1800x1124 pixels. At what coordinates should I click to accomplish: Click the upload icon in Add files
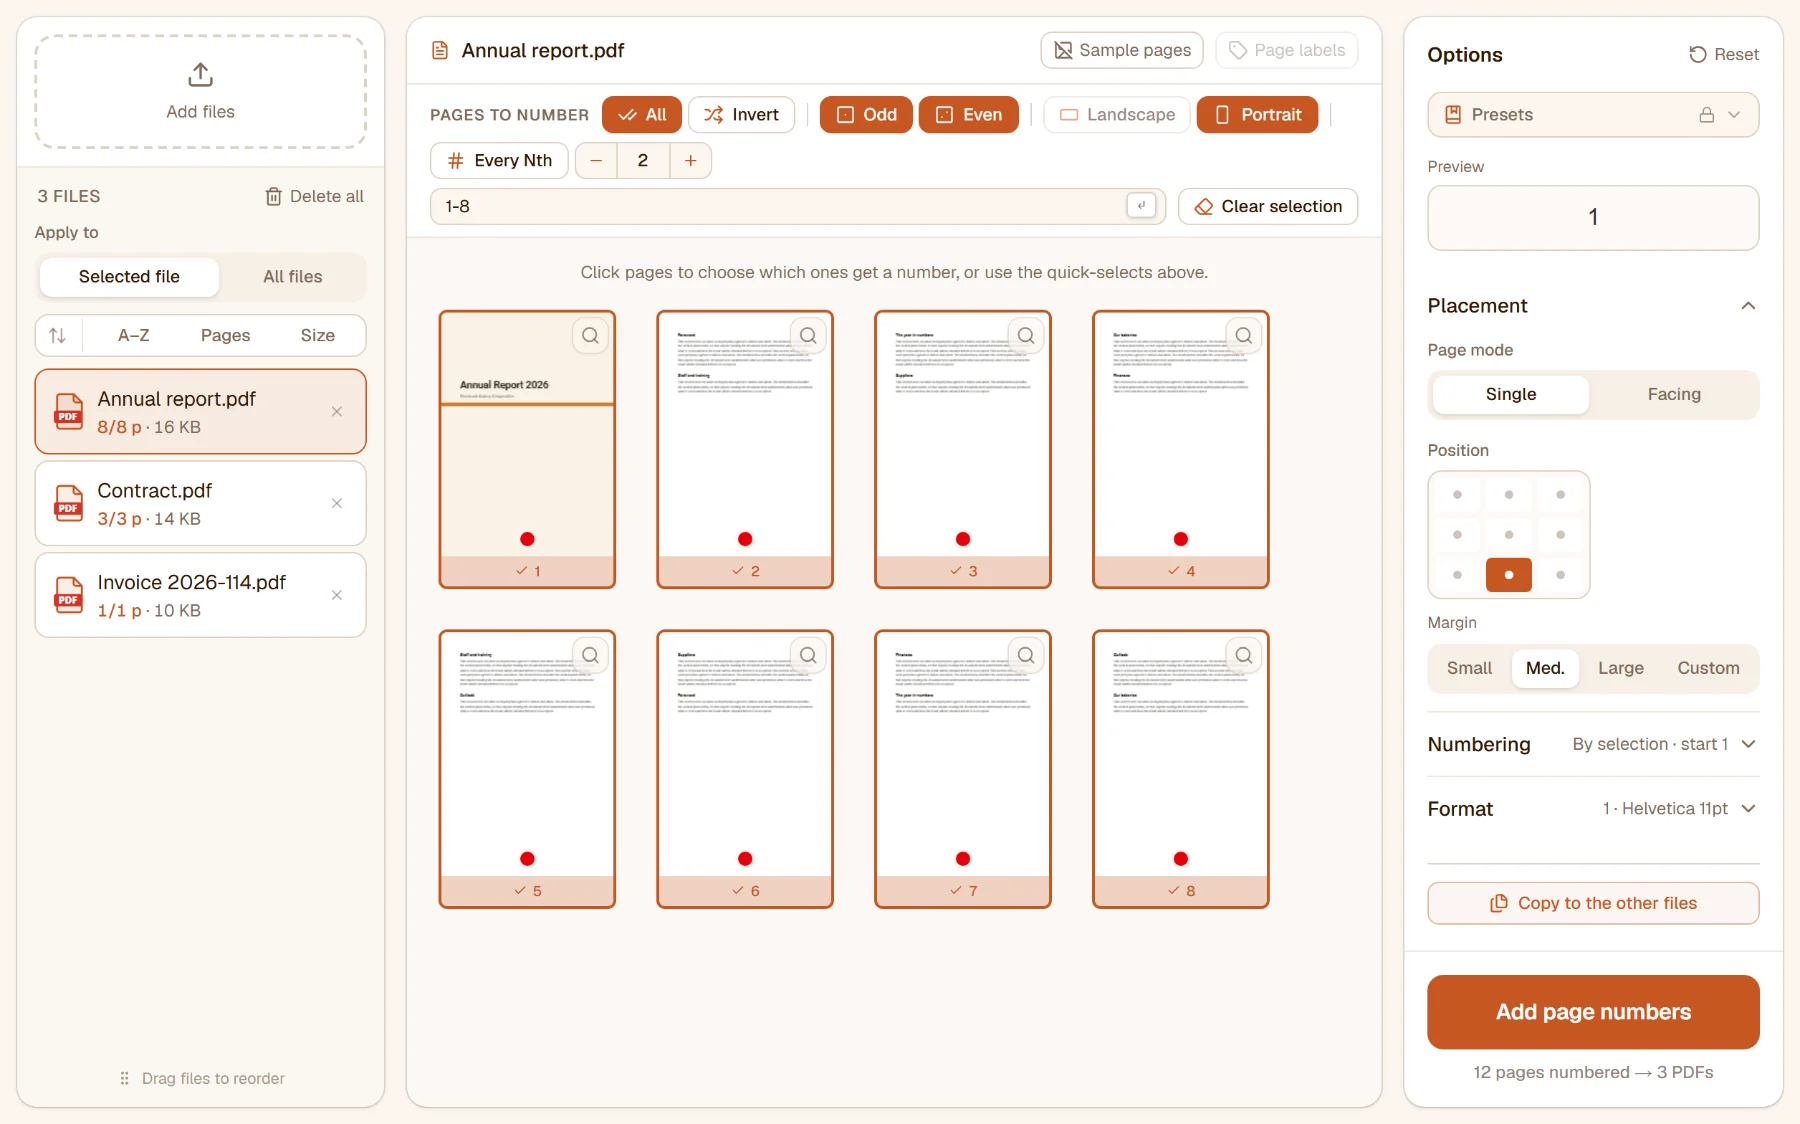click(x=200, y=75)
